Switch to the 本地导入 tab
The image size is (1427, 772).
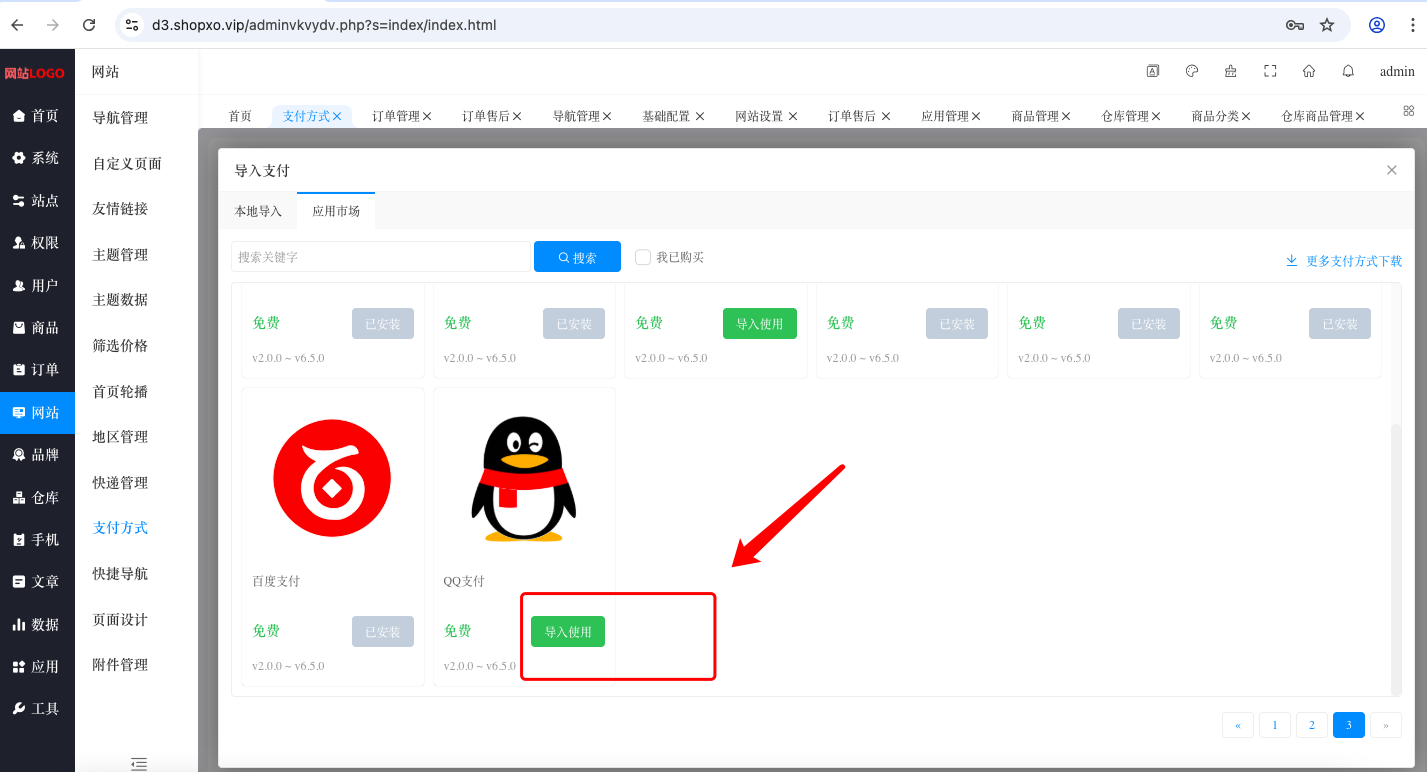pos(258,211)
